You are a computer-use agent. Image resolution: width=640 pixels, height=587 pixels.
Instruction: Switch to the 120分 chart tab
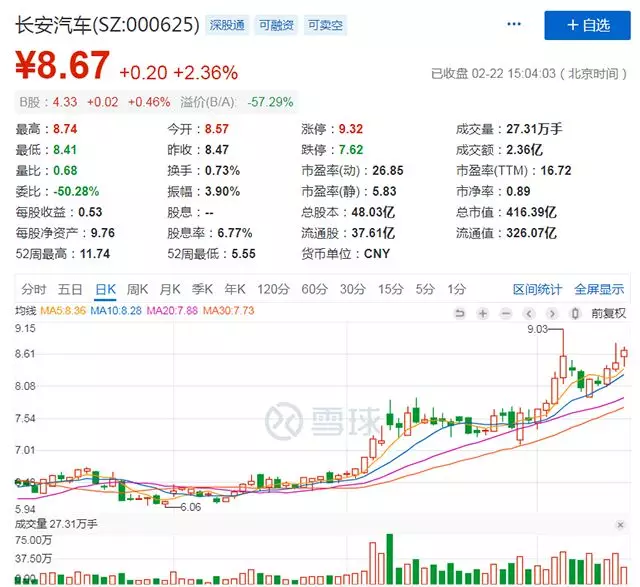273,289
